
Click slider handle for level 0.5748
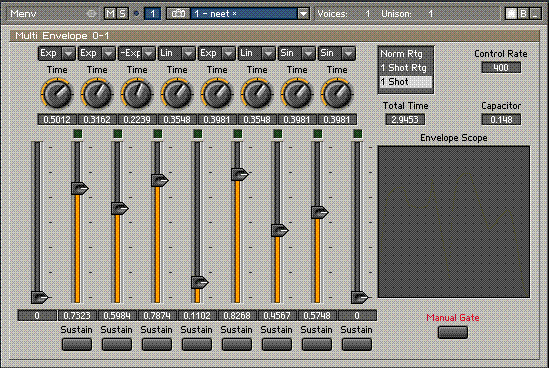pyautogui.click(x=319, y=212)
